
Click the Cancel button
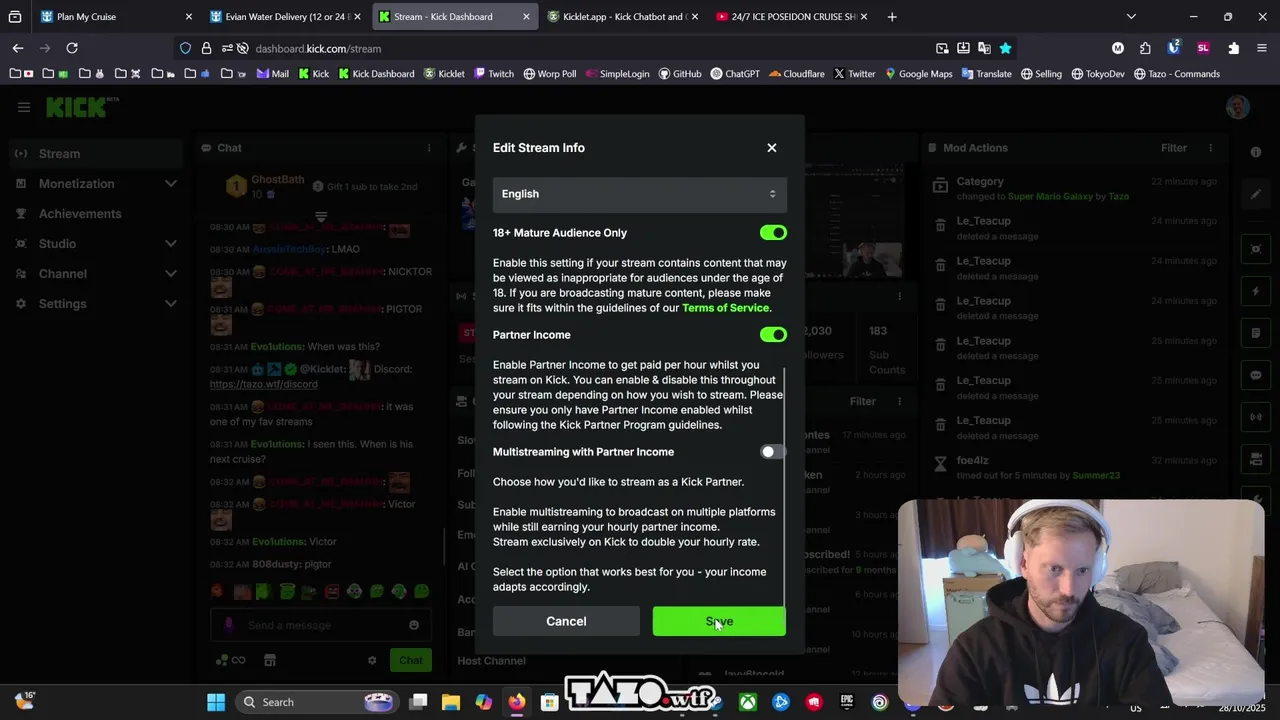point(566,621)
